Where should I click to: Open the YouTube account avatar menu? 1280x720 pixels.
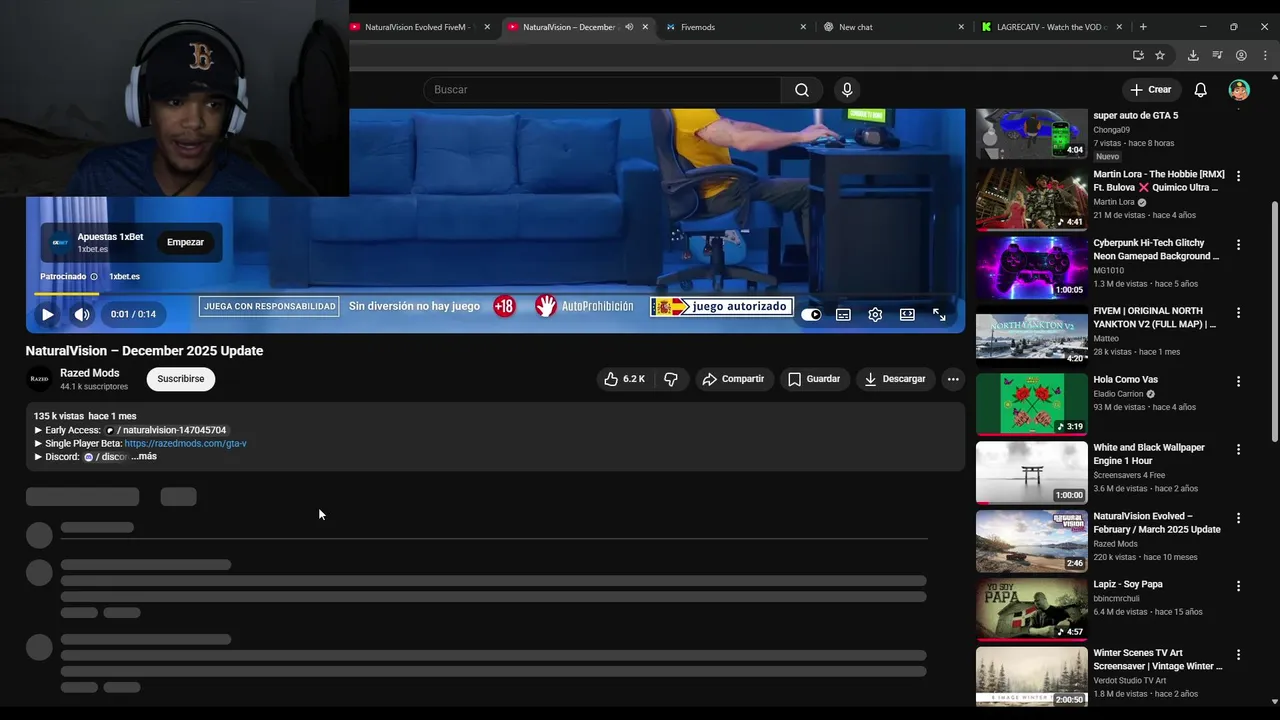pyautogui.click(x=1239, y=90)
